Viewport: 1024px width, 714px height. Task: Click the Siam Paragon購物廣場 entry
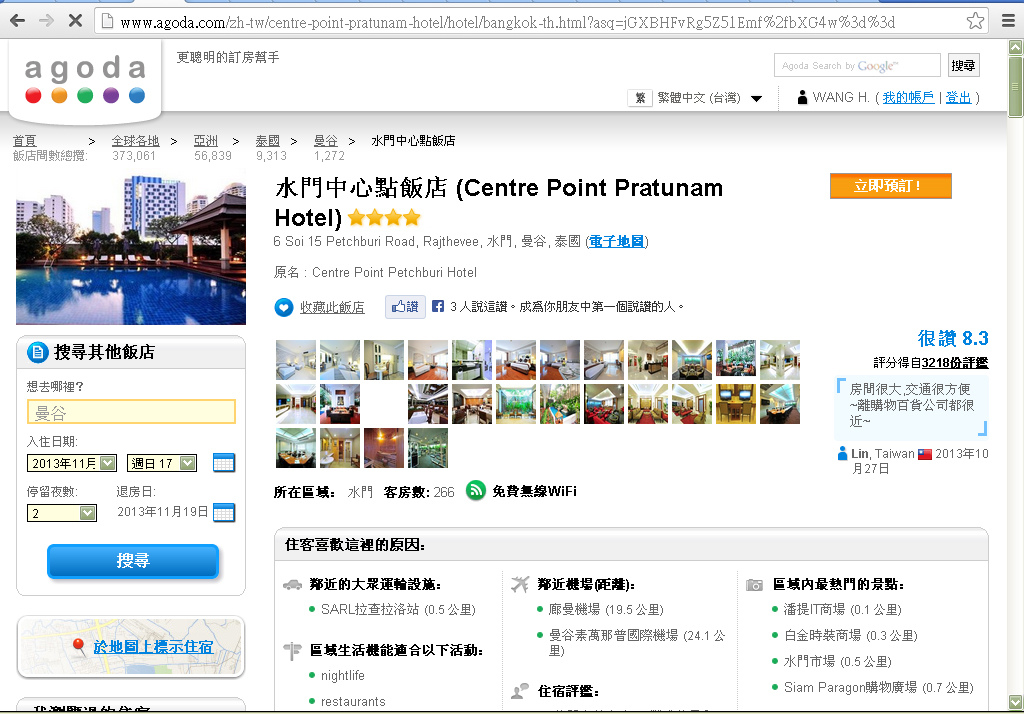tap(878, 688)
